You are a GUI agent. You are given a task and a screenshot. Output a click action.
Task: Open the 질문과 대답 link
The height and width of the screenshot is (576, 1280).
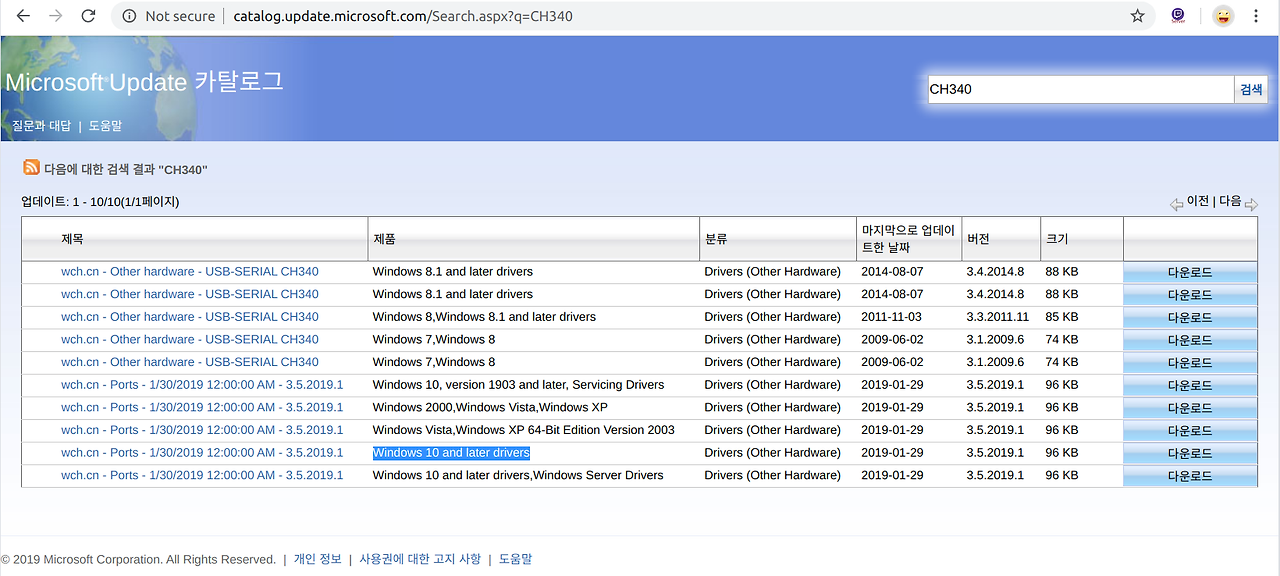(x=42, y=126)
